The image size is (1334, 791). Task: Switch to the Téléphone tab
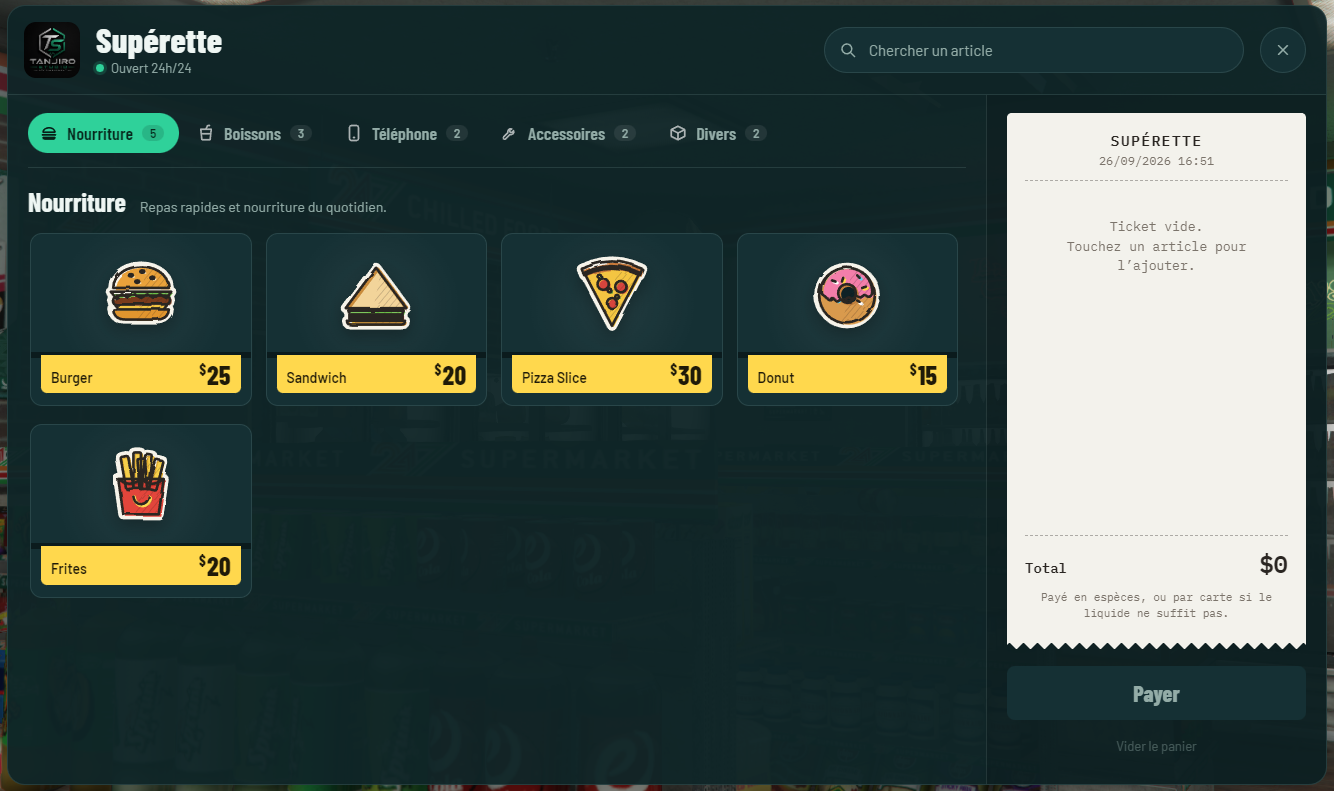click(x=406, y=134)
